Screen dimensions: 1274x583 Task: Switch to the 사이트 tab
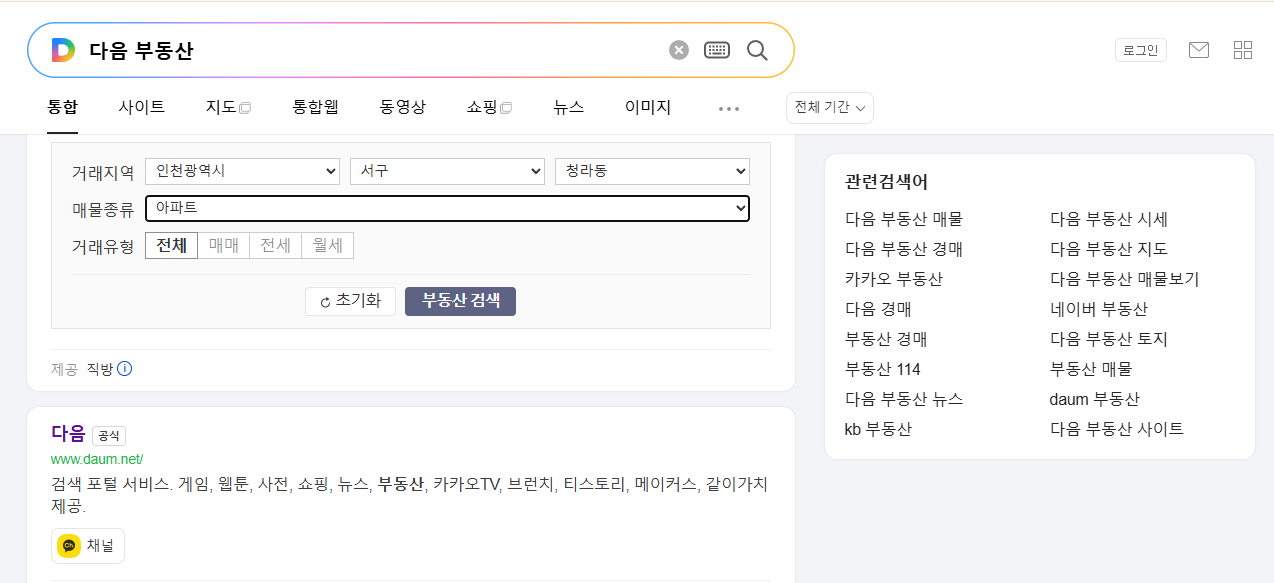pos(142,107)
